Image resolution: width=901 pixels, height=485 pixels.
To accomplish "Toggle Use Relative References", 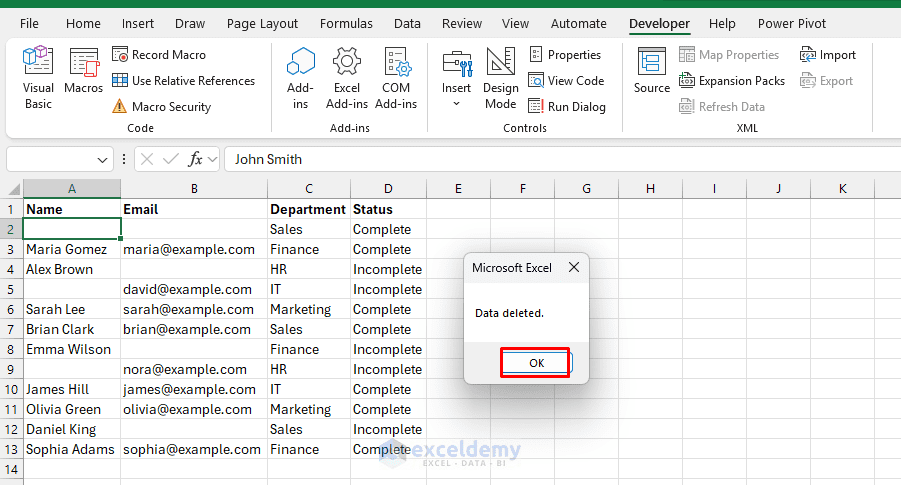I will pos(183,80).
